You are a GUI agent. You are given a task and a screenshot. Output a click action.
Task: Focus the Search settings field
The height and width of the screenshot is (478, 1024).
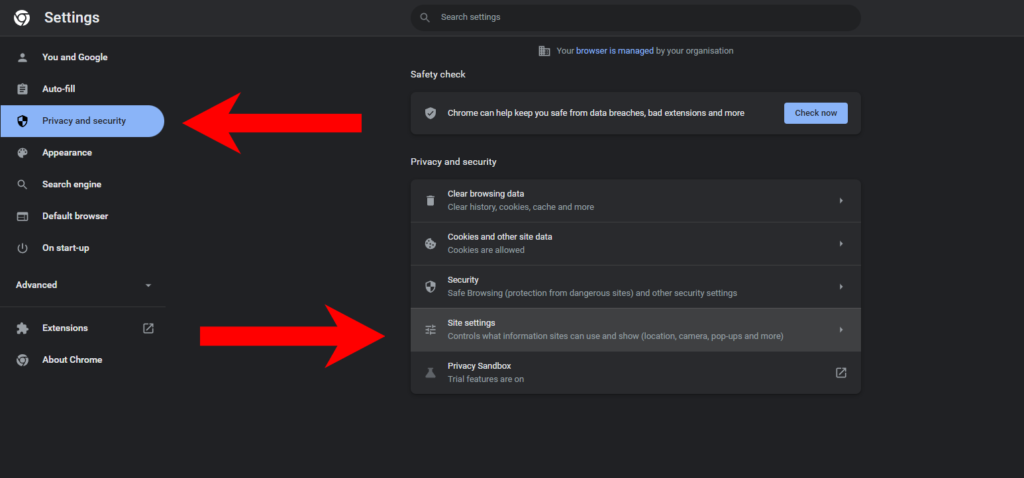640,17
